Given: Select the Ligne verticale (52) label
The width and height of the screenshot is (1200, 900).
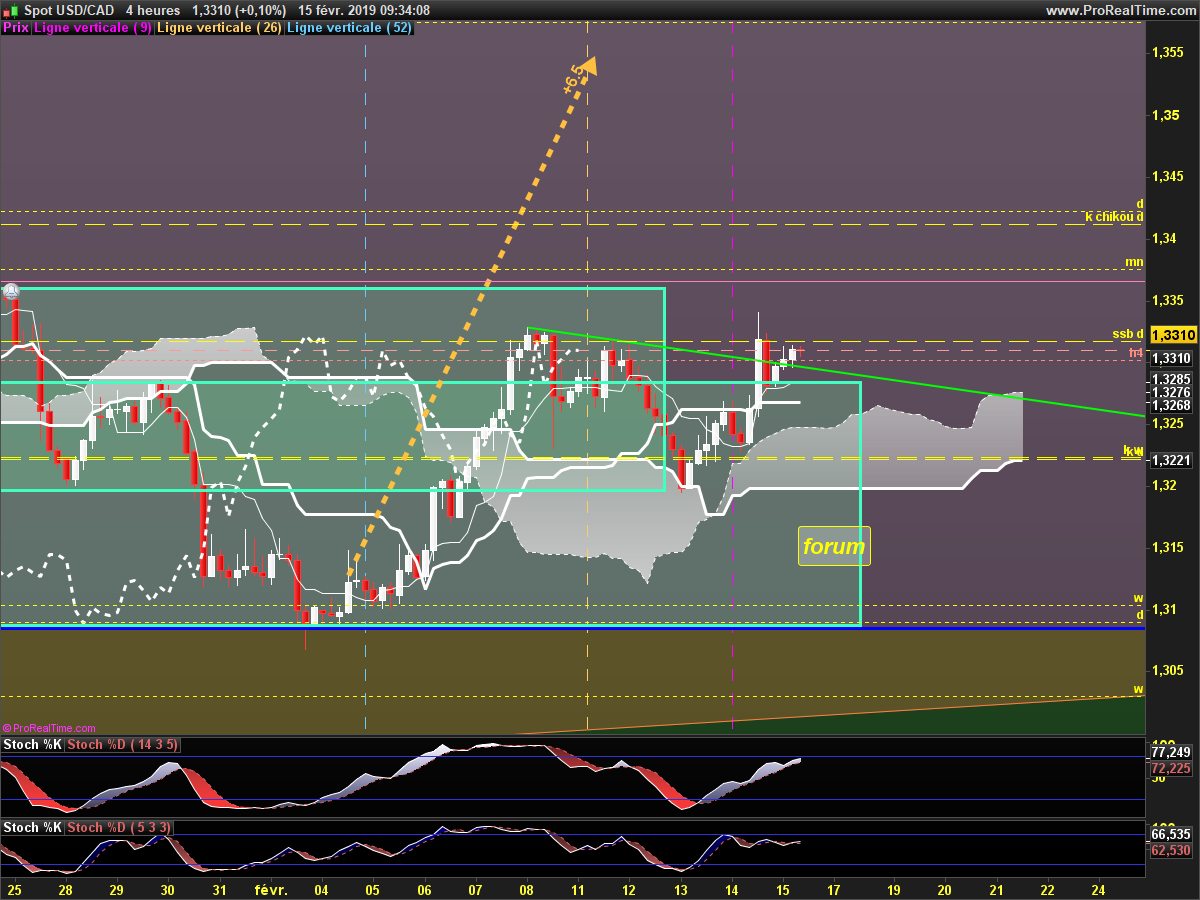Looking at the screenshot, I should click(x=349, y=28).
